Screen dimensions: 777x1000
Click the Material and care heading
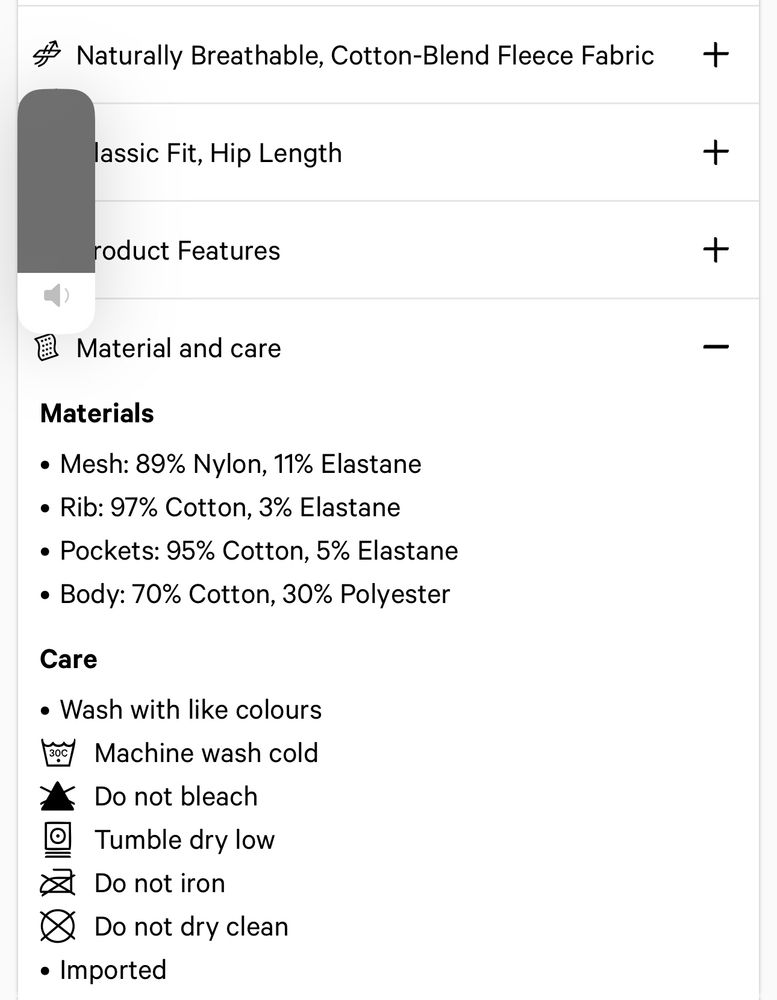(178, 348)
